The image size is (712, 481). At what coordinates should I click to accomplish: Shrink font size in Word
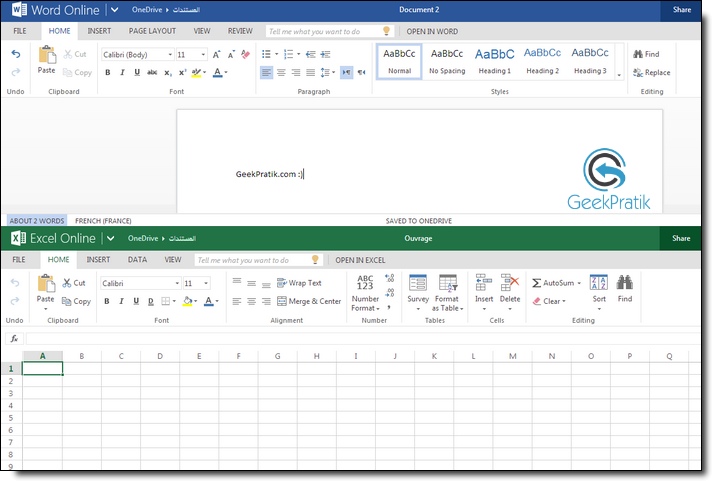[x=231, y=55]
